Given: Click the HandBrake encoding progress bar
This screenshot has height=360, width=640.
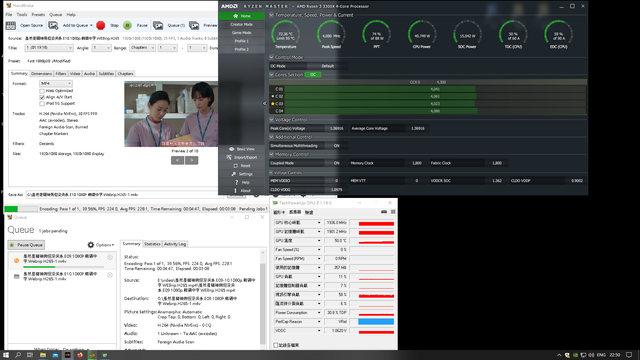Looking at the screenshot, I should click(x=21, y=209).
